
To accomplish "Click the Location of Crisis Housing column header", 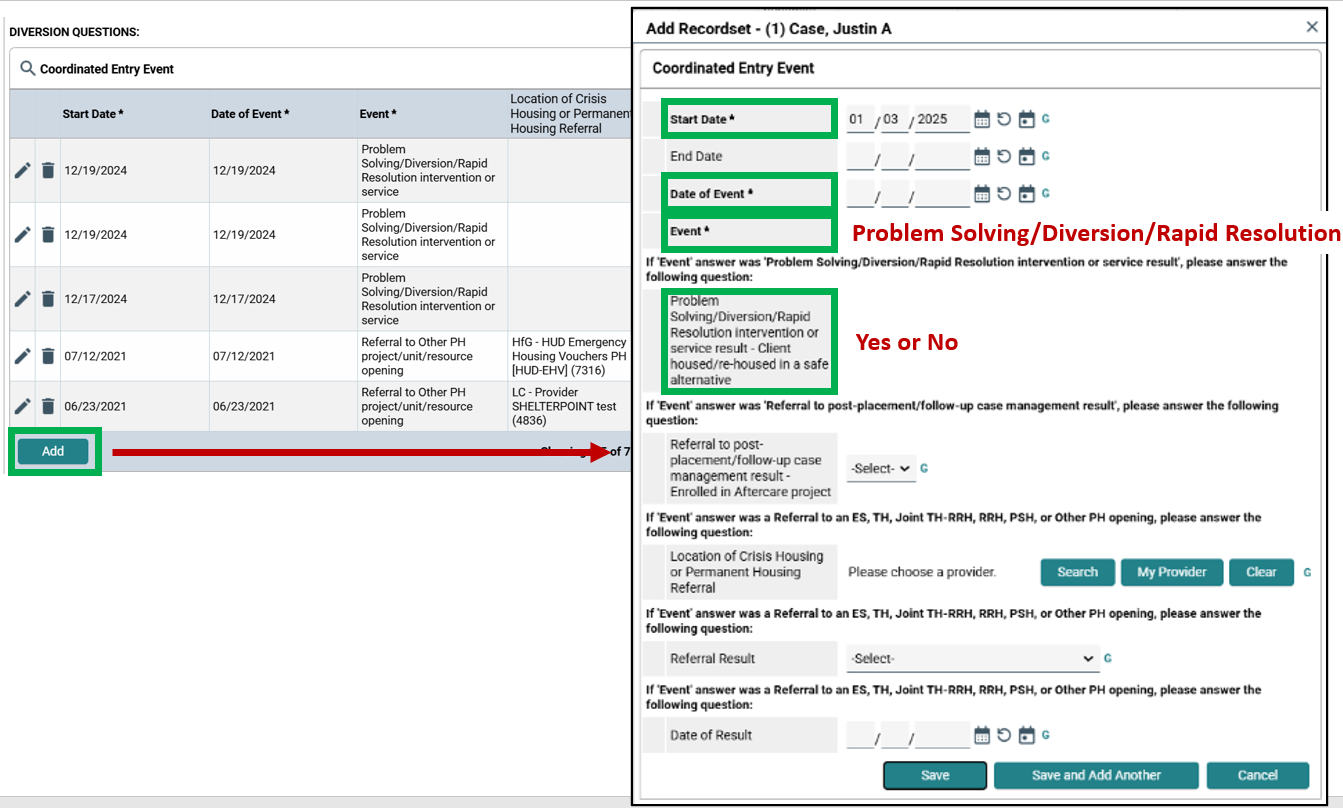I will point(570,114).
